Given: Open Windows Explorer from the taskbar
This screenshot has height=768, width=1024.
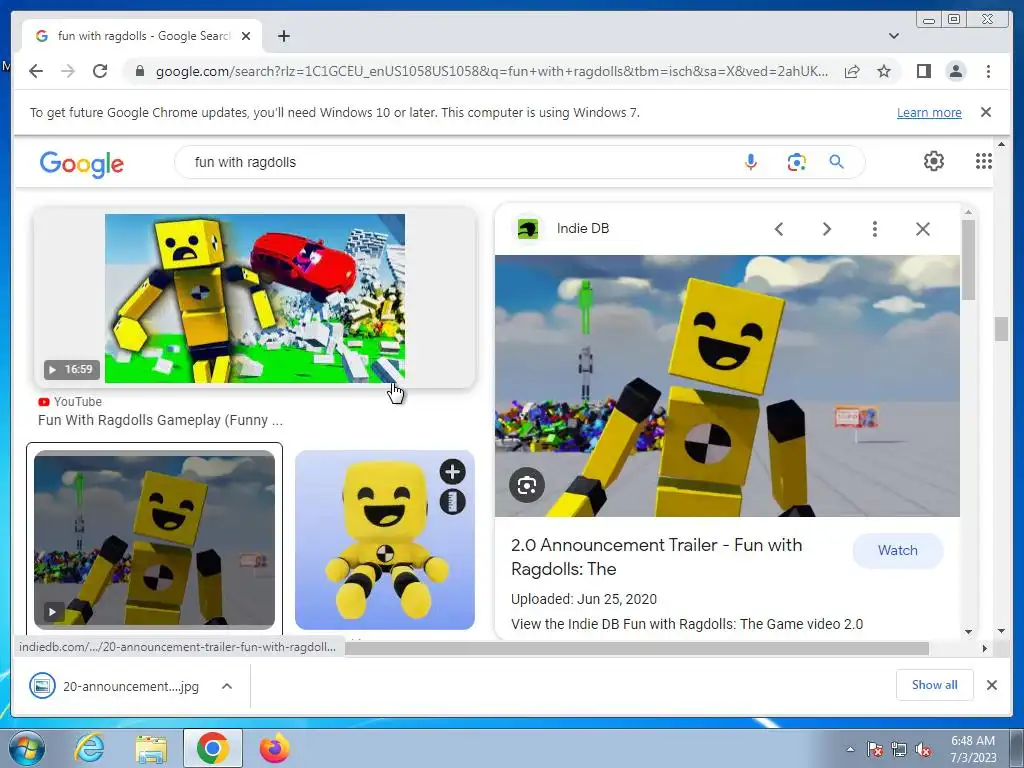Looking at the screenshot, I should pyautogui.click(x=151, y=748).
